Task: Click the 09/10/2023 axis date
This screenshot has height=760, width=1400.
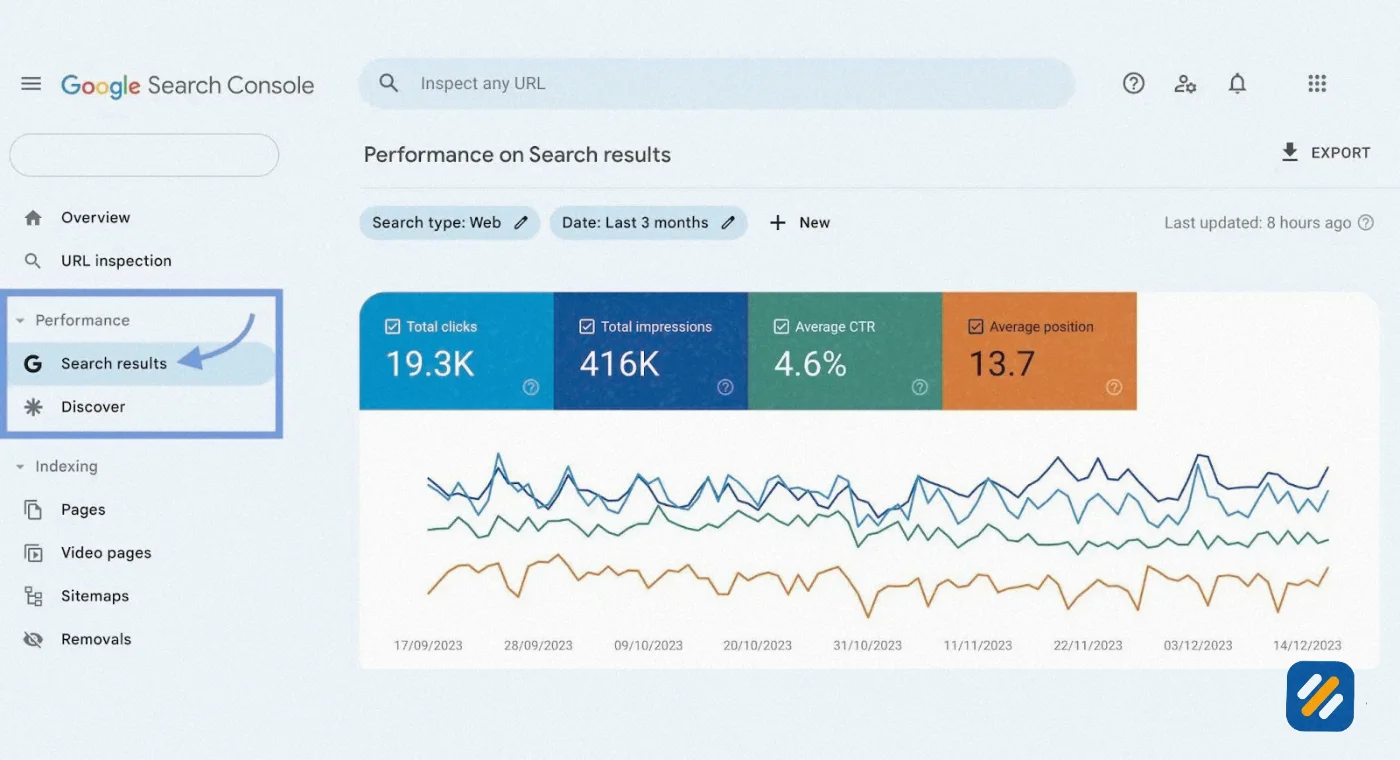Action: (x=648, y=645)
